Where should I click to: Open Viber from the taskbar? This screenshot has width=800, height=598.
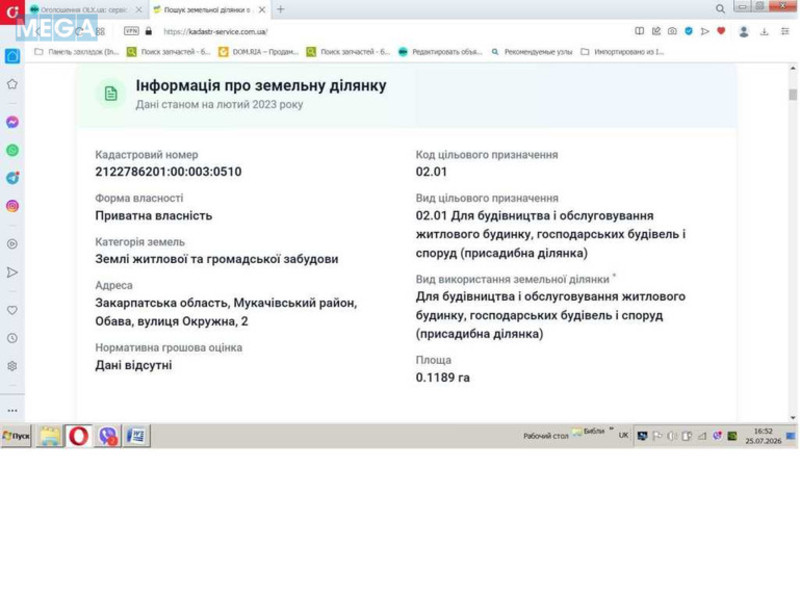point(108,436)
